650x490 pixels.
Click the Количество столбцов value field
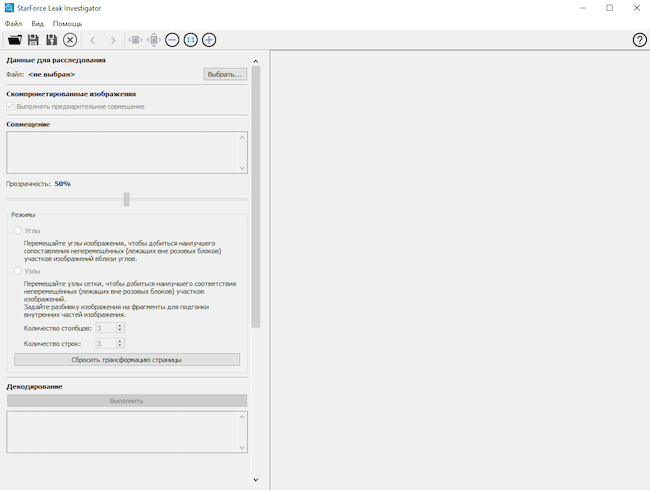(105, 328)
